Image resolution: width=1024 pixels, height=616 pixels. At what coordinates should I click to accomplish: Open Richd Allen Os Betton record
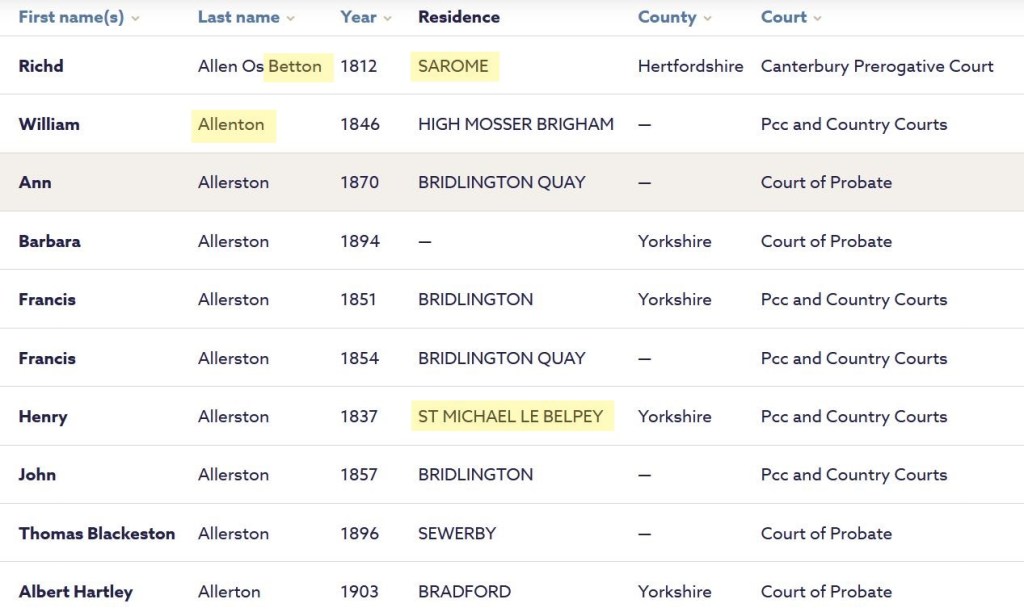(41, 66)
